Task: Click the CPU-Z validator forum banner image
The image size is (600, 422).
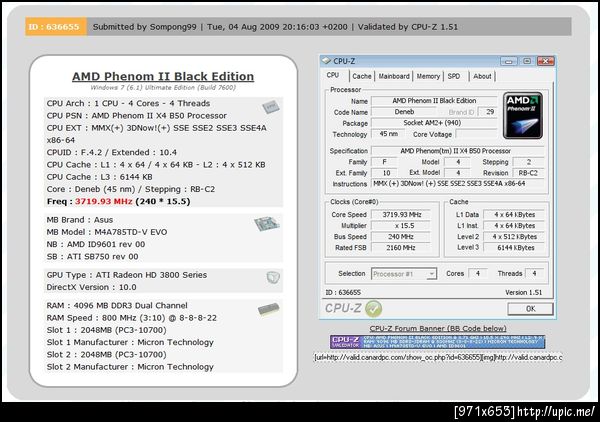Action: click(x=437, y=342)
